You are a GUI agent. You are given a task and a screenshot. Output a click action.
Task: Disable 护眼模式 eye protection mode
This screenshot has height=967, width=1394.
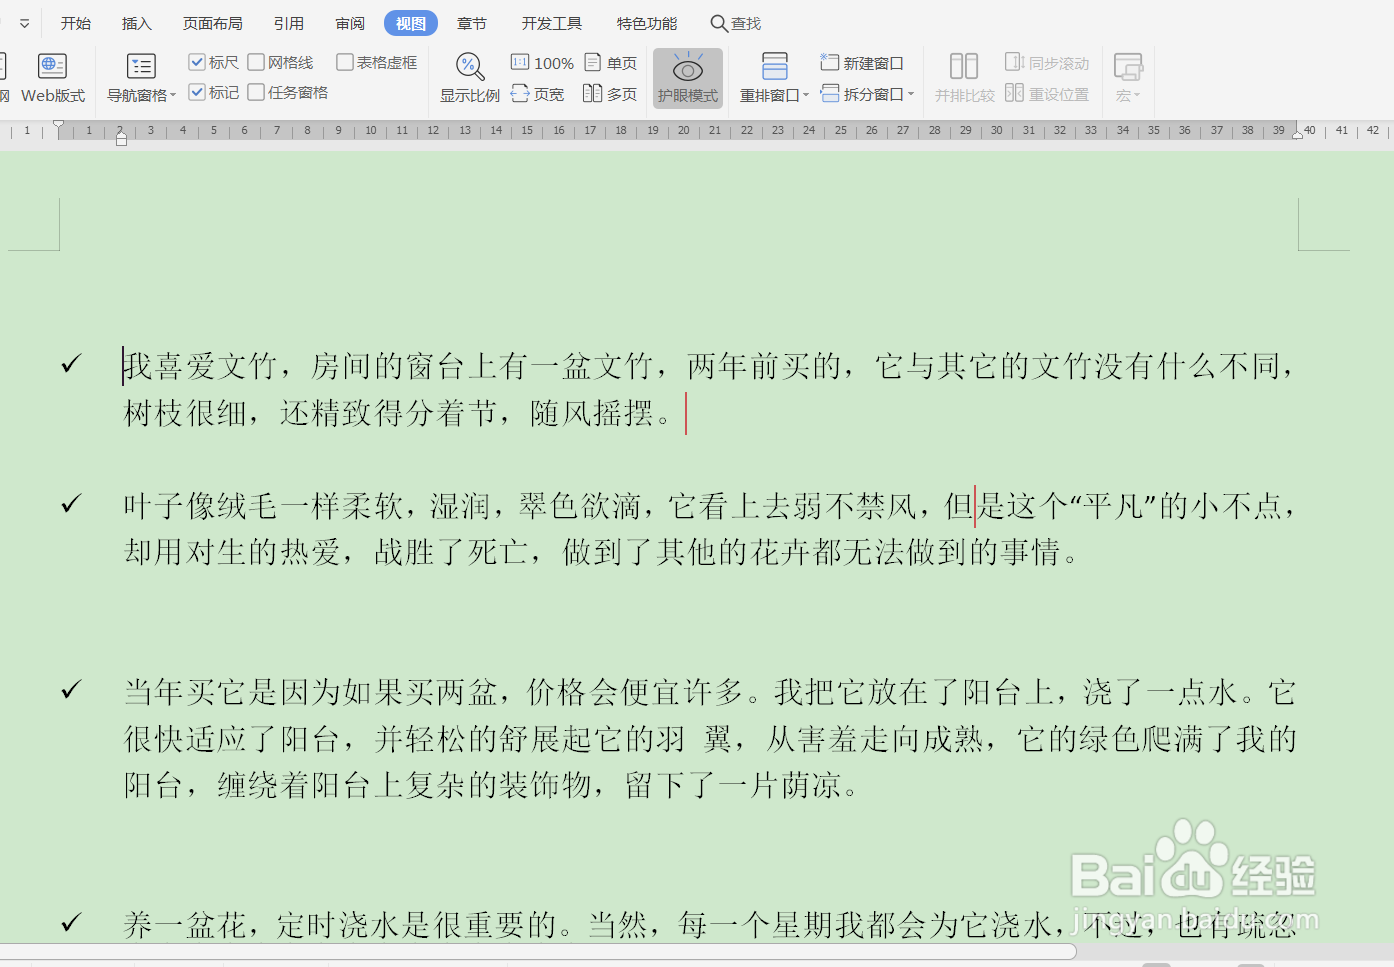(687, 77)
